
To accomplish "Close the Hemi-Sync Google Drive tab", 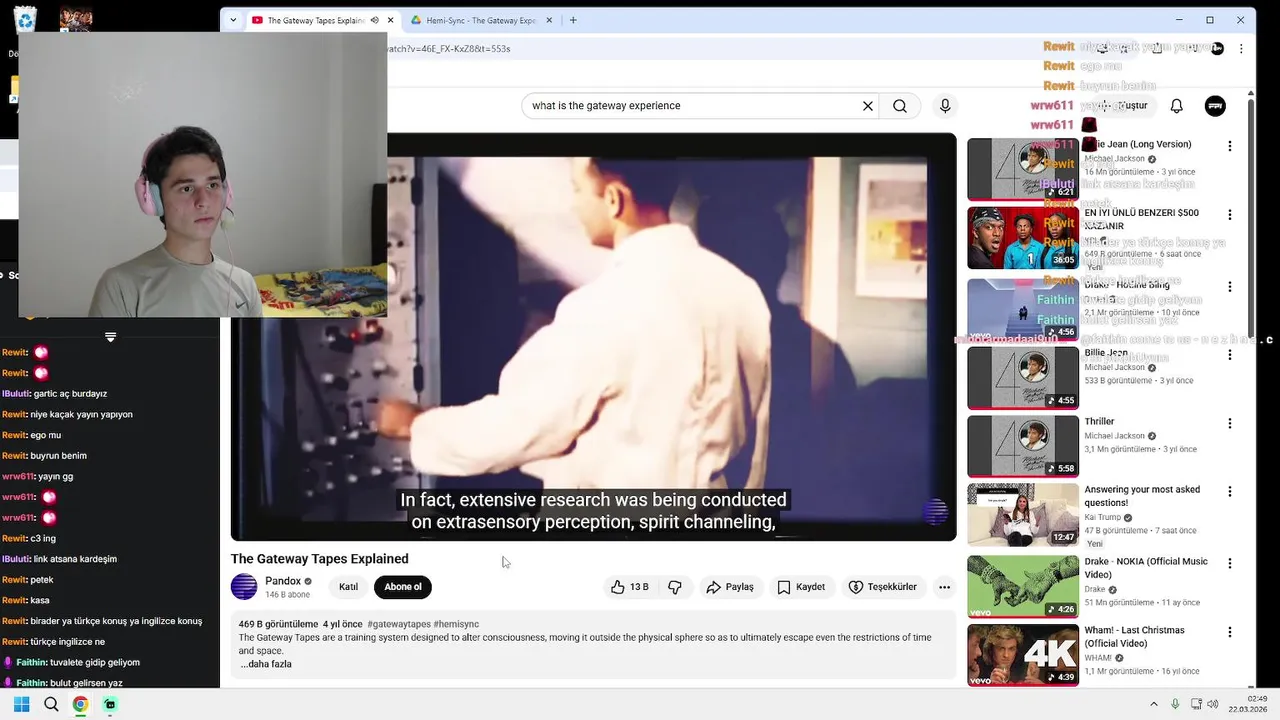I will pyautogui.click(x=549, y=20).
